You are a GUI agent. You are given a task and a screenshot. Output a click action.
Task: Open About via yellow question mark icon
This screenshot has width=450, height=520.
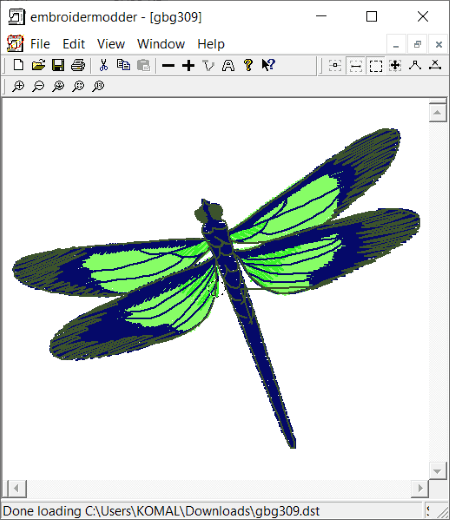[x=248, y=65]
